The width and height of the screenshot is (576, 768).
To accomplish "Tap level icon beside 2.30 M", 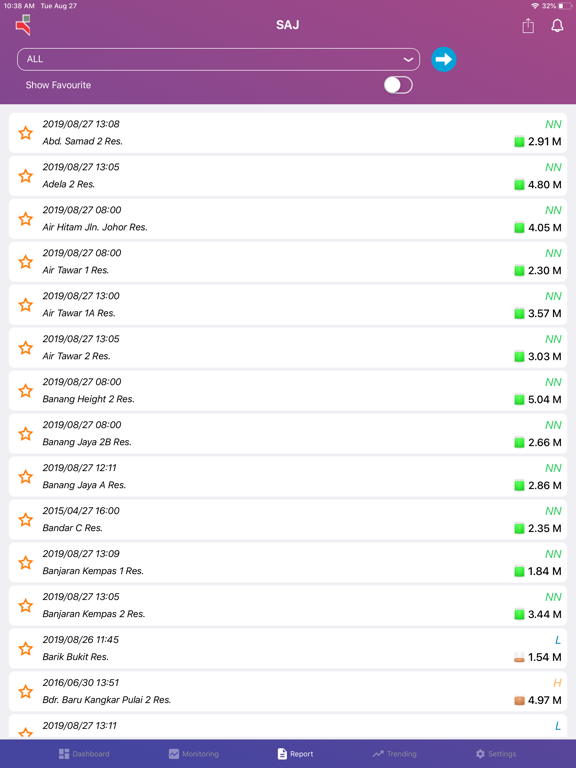I will click(x=519, y=270).
